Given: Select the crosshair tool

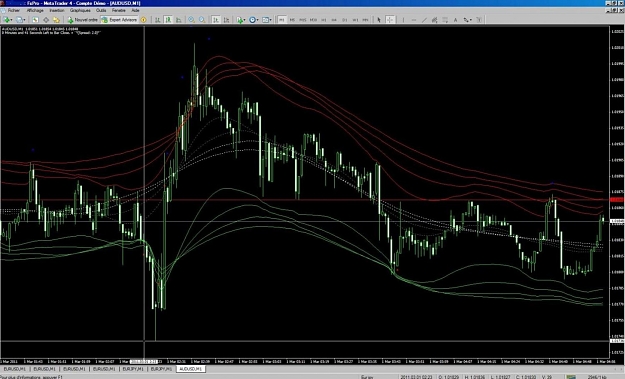Looking at the screenshot, I should pyautogui.click(x=390, y=20).
